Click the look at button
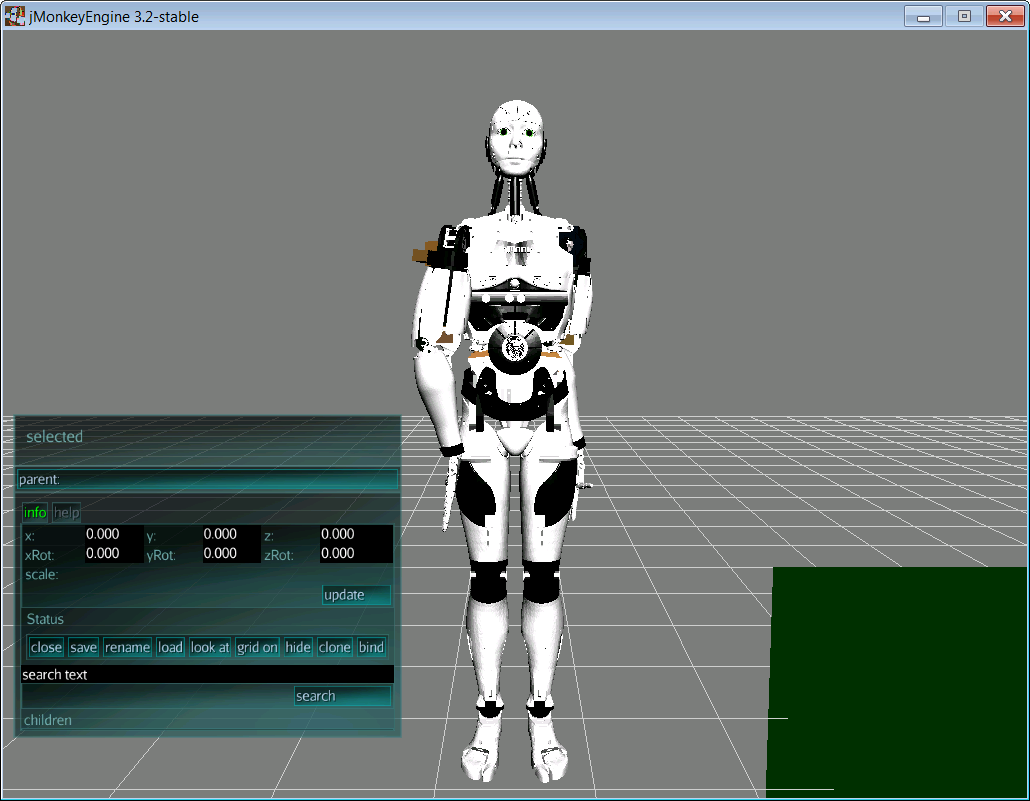The height and width of the screenshot is (801, 1030). [210, 647]
